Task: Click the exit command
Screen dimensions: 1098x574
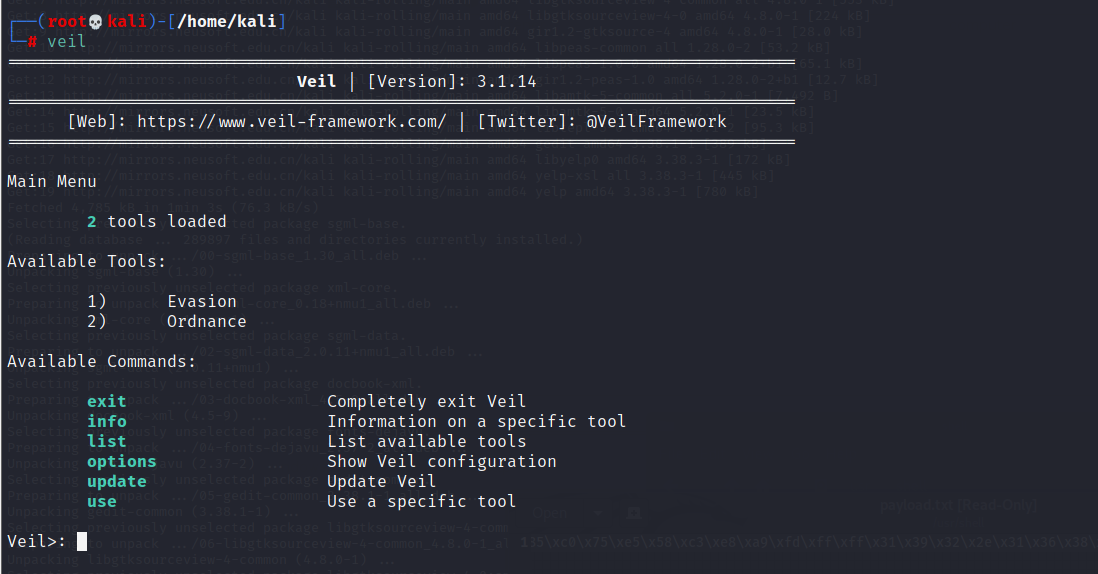Action: [x=106, y=401]
